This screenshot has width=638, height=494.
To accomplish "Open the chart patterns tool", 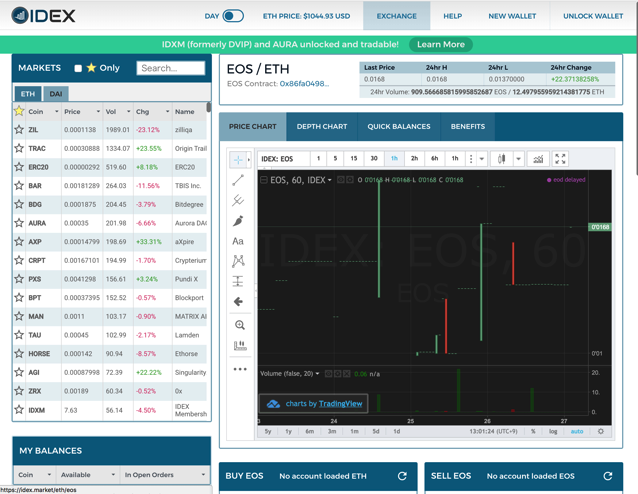I will coord(238,261).
